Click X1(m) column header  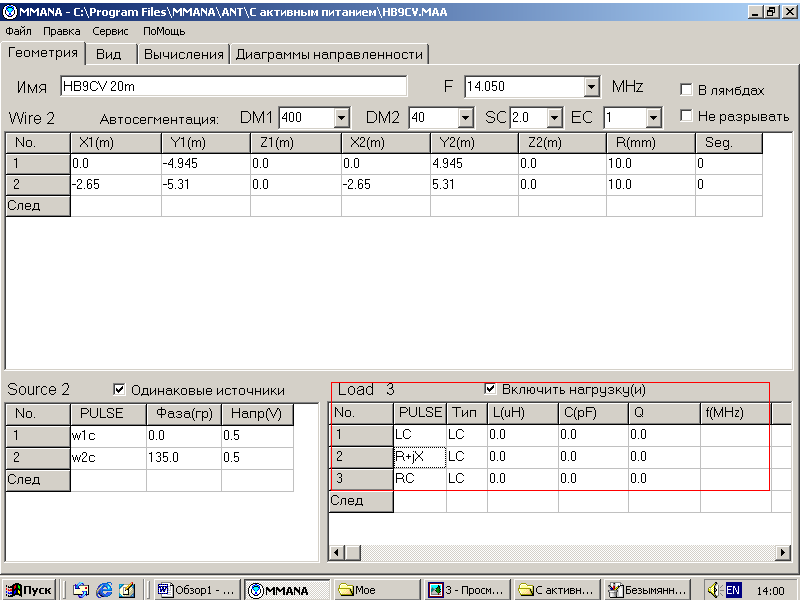(116, 143)
